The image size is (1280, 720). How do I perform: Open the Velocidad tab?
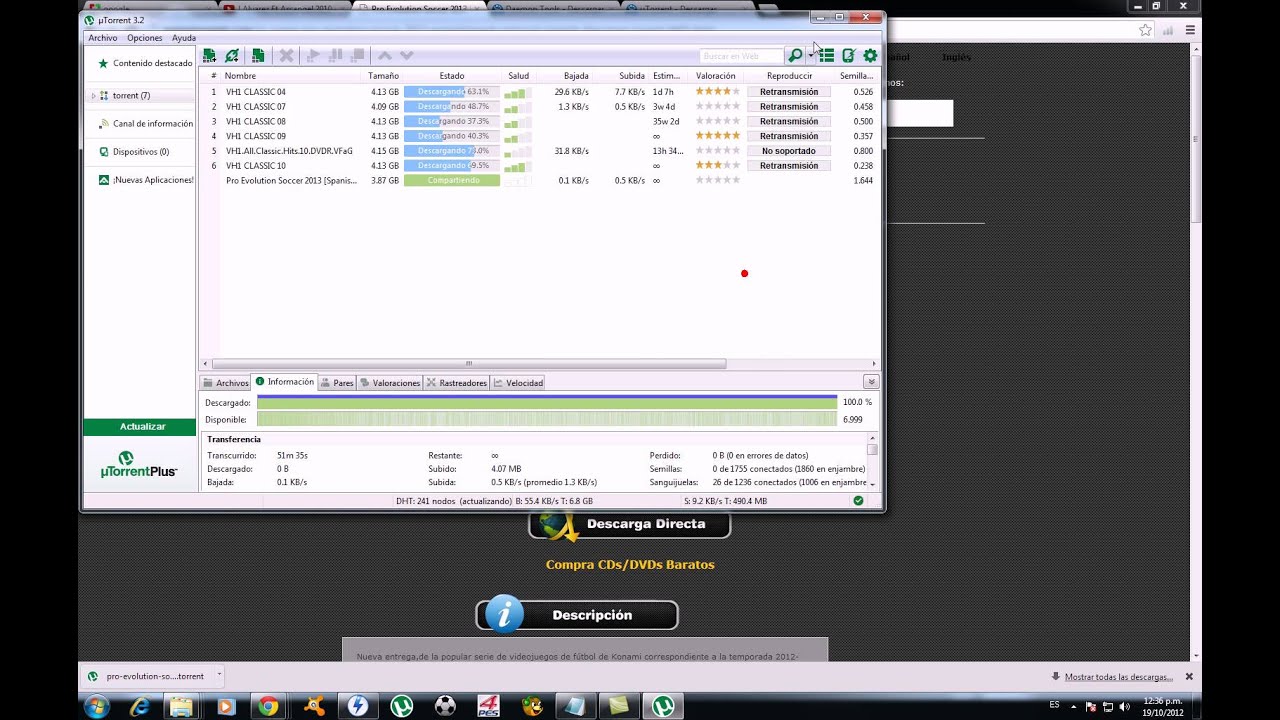click(x=518, y=383)
